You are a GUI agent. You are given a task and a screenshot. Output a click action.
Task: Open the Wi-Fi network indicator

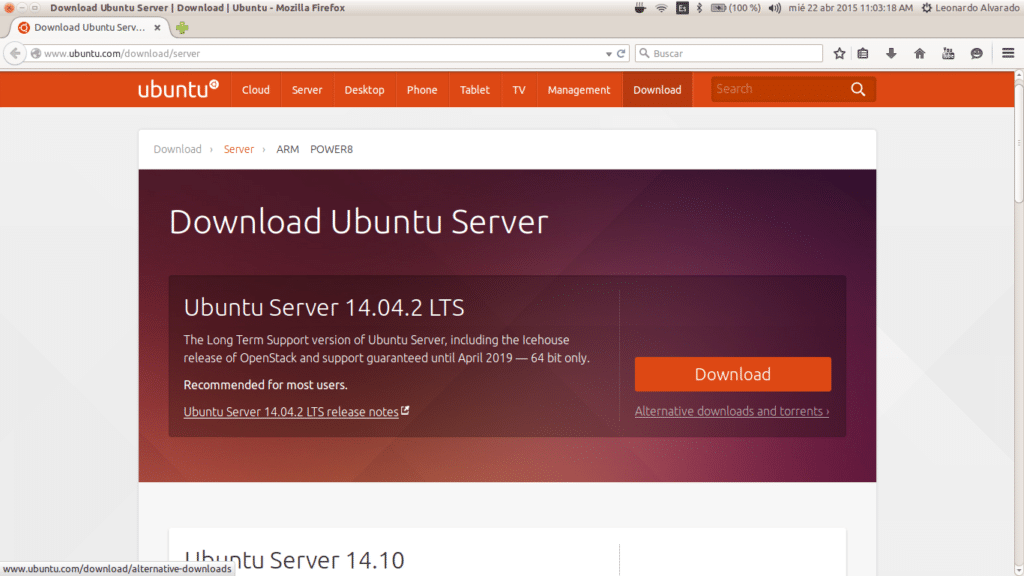pos(661,8)
